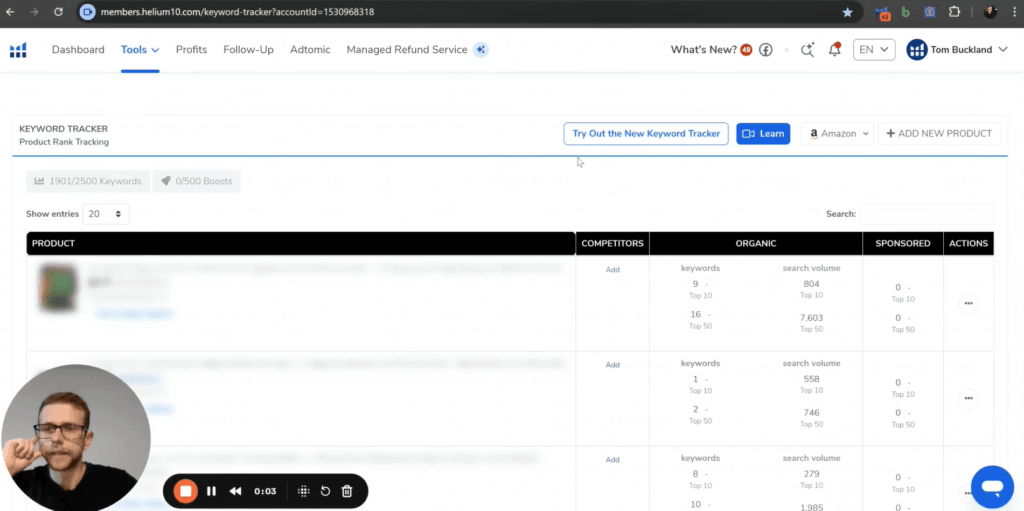Click the What's New 49 badge
This screenshot has width=1024, height=511.
pos(746,50)
